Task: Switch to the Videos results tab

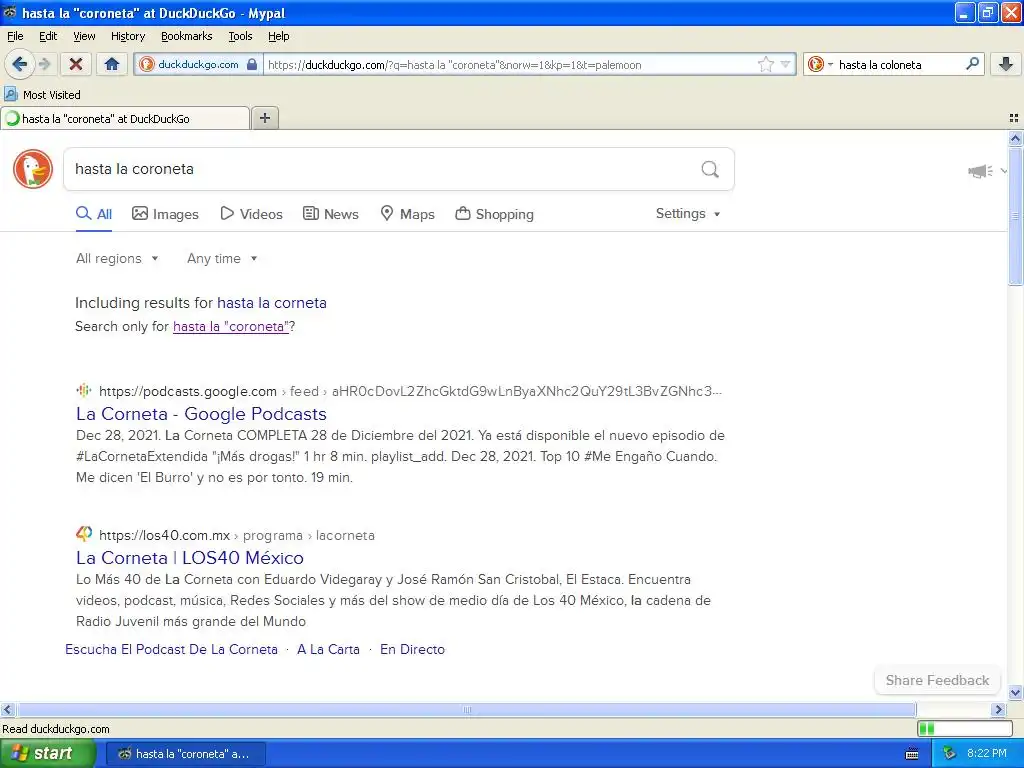Action: [x=251, y=214]
